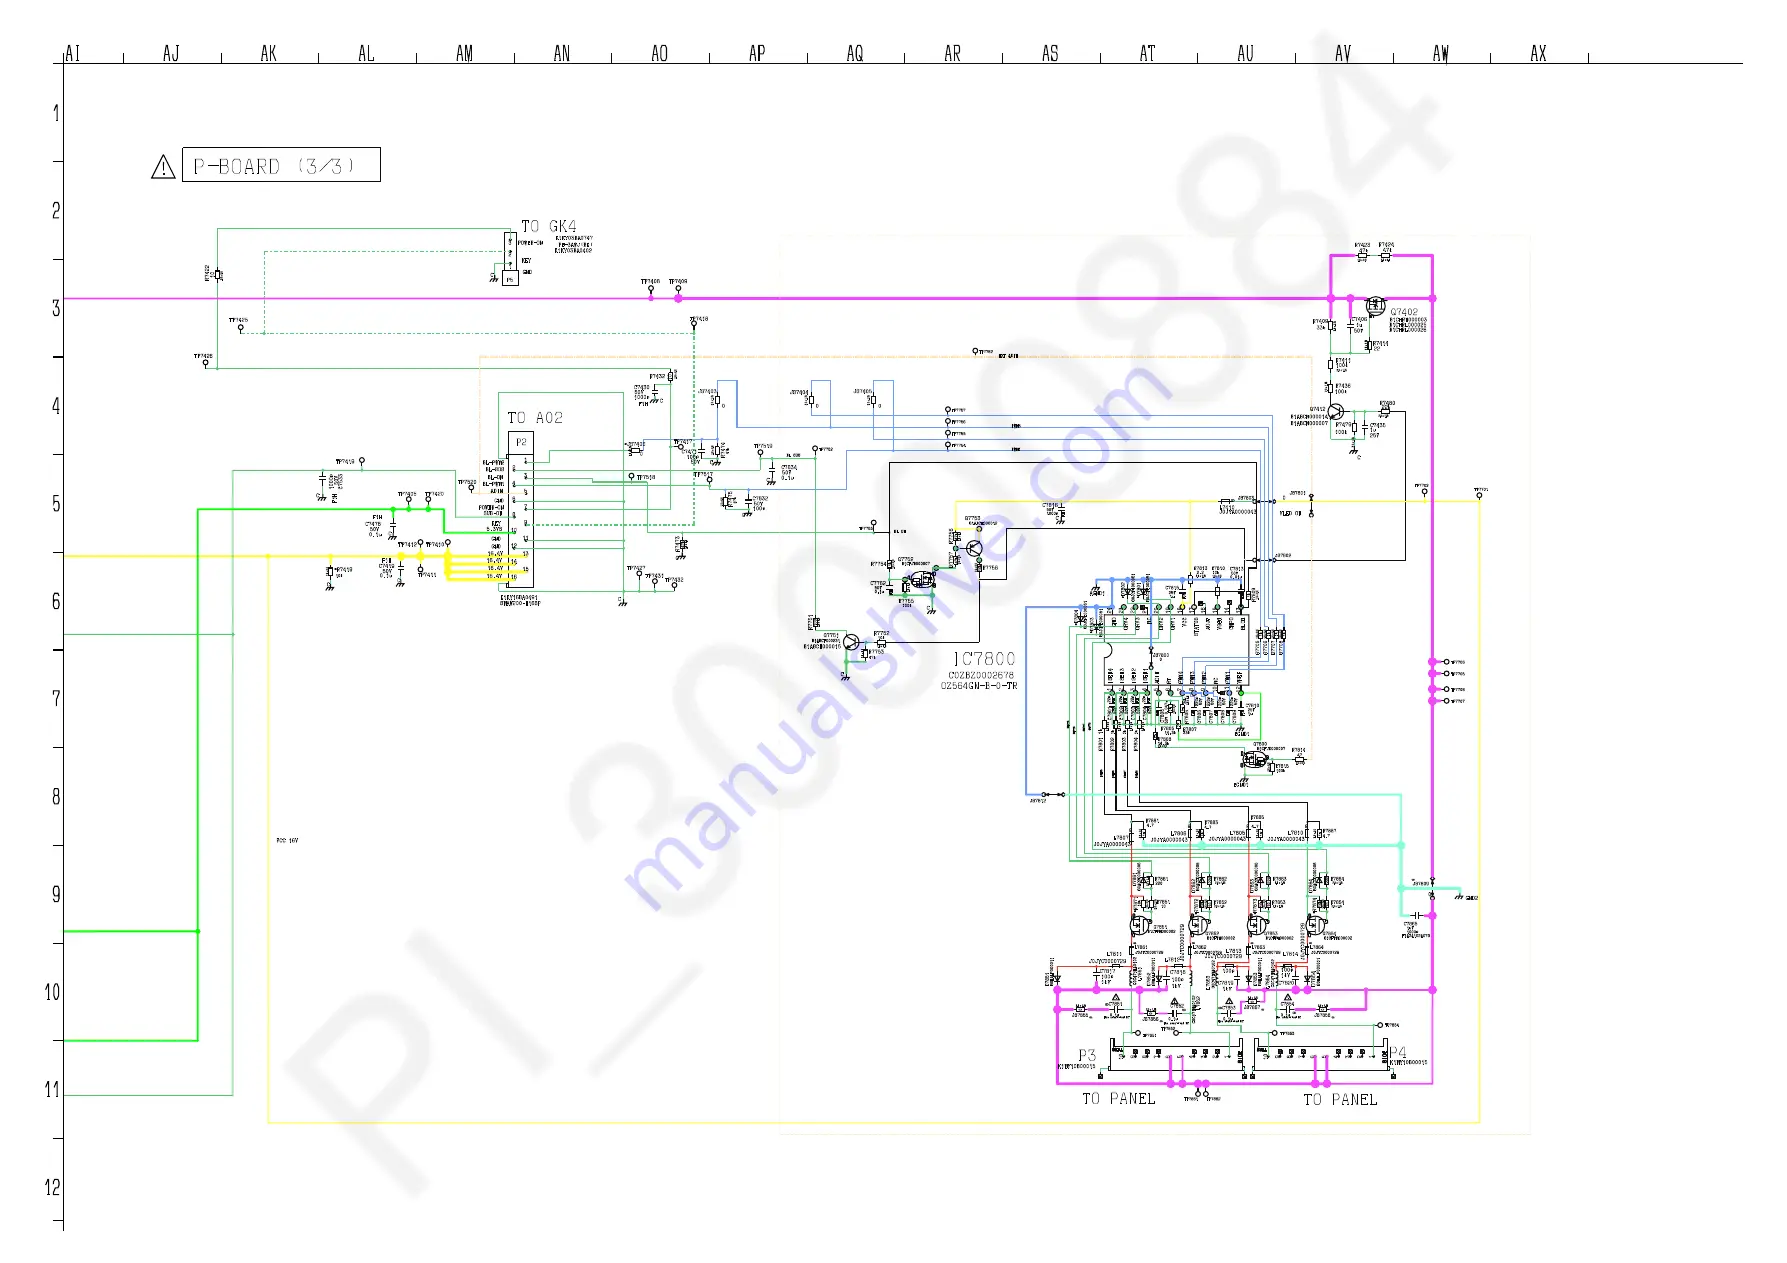The image size is (1787, 1263).
Task: Click the "TO GK4" connector label
Action: [x=549, y=227]
